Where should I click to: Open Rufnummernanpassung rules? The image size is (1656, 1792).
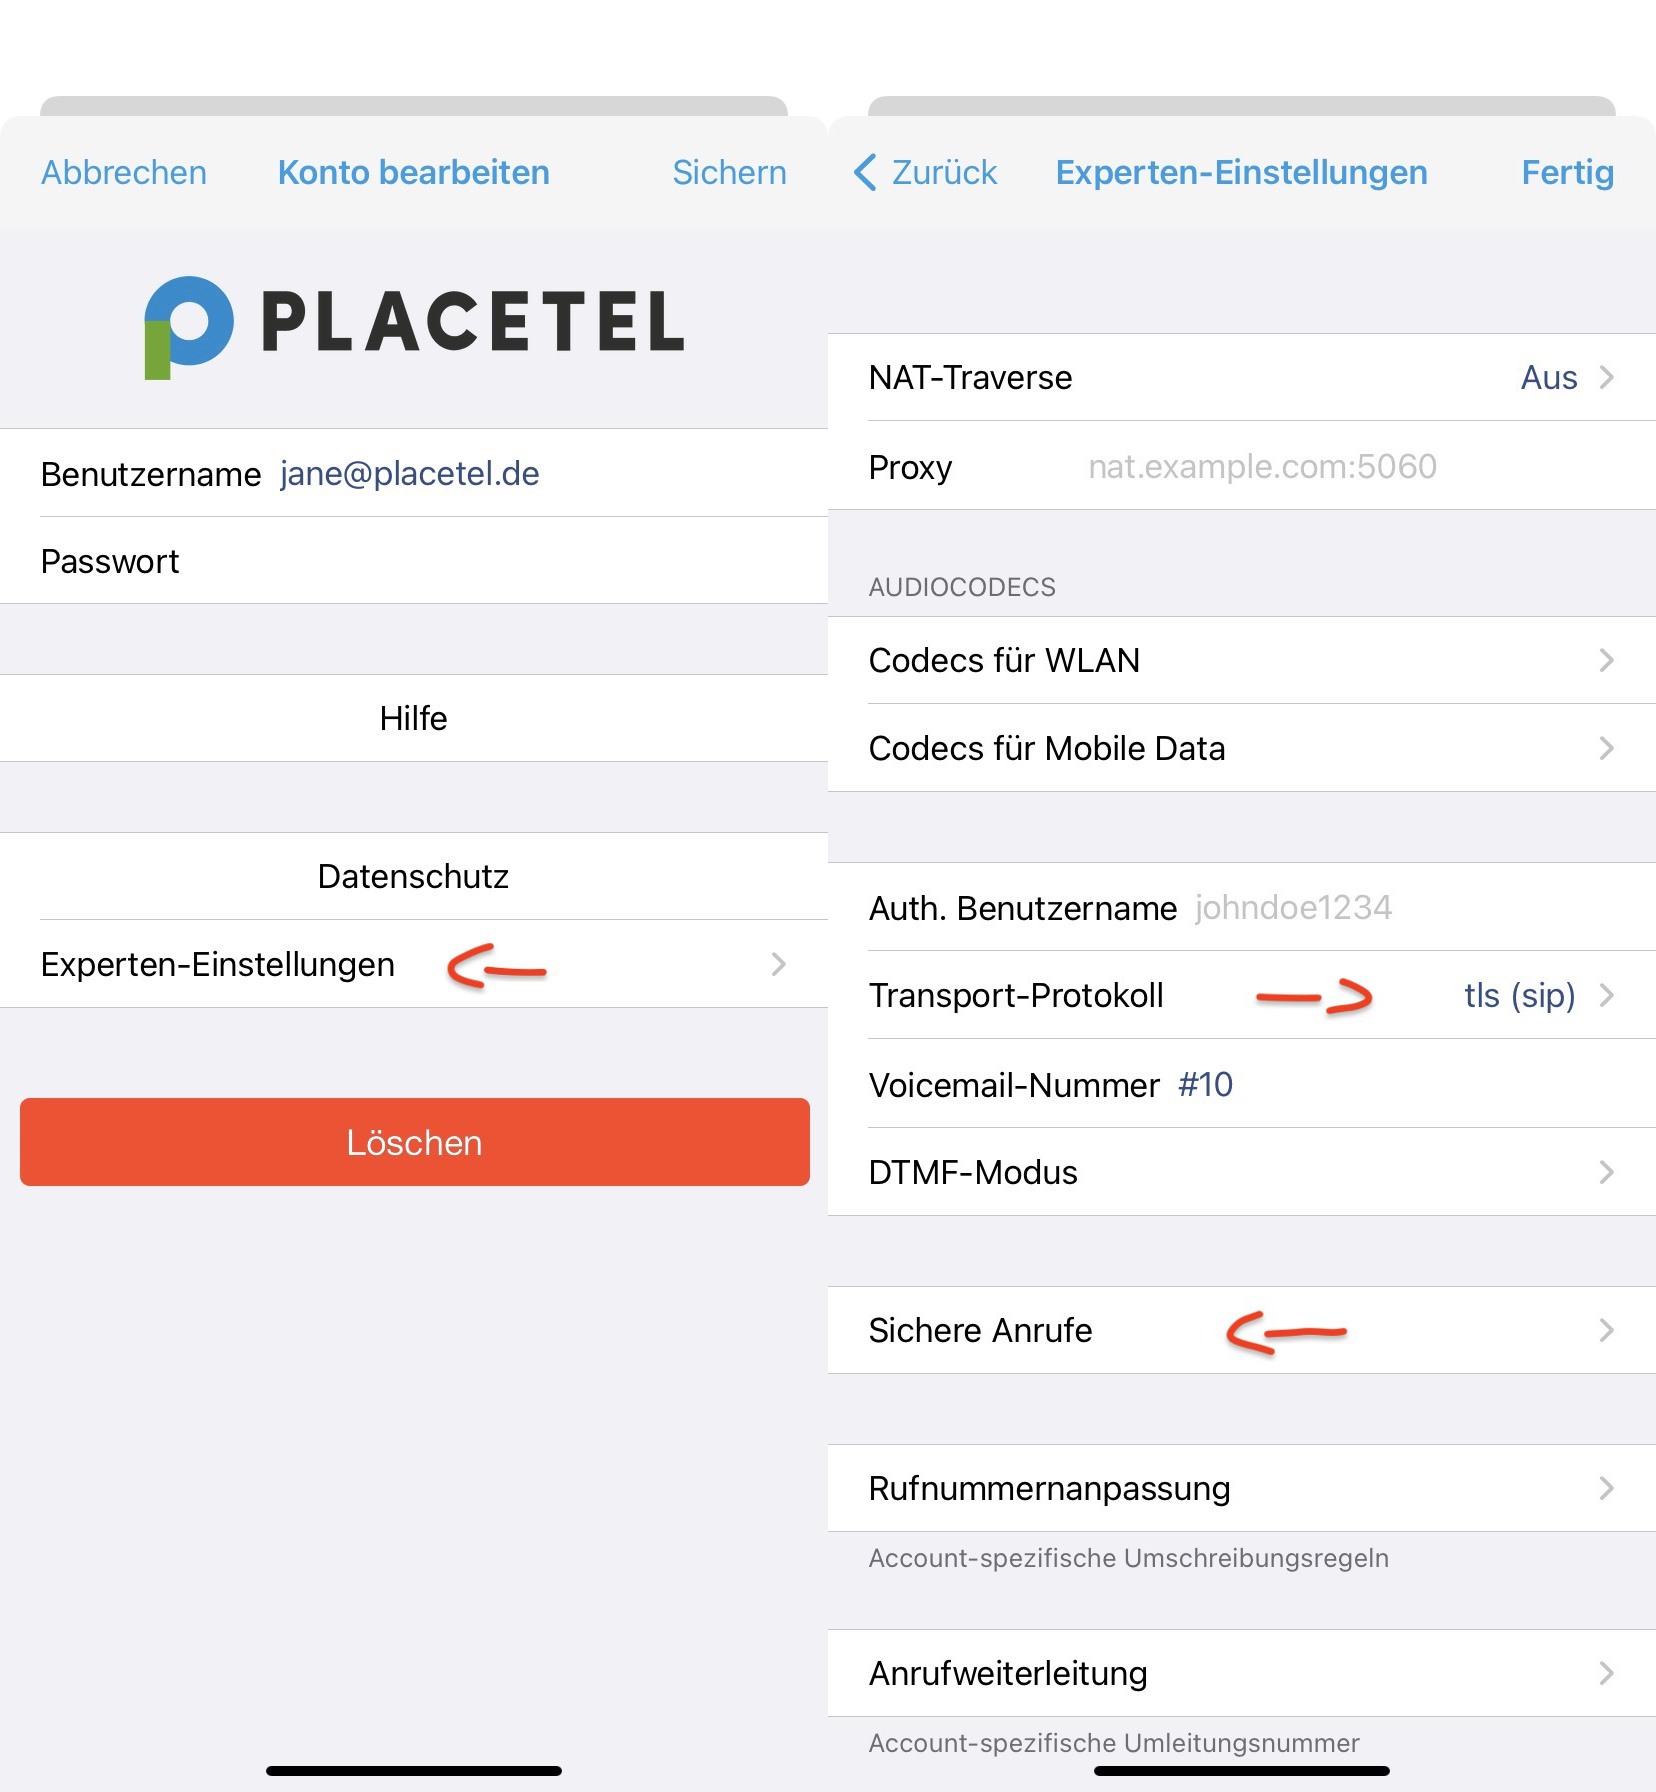[1242, 1488]
